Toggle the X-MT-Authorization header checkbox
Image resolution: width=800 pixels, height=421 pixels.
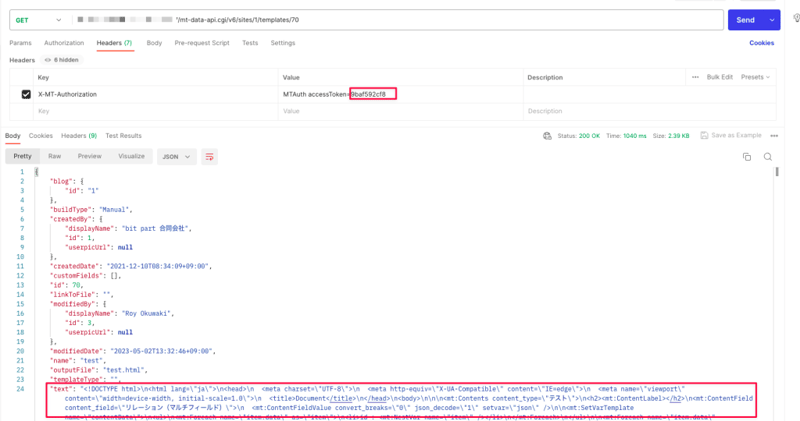[26, 94]
